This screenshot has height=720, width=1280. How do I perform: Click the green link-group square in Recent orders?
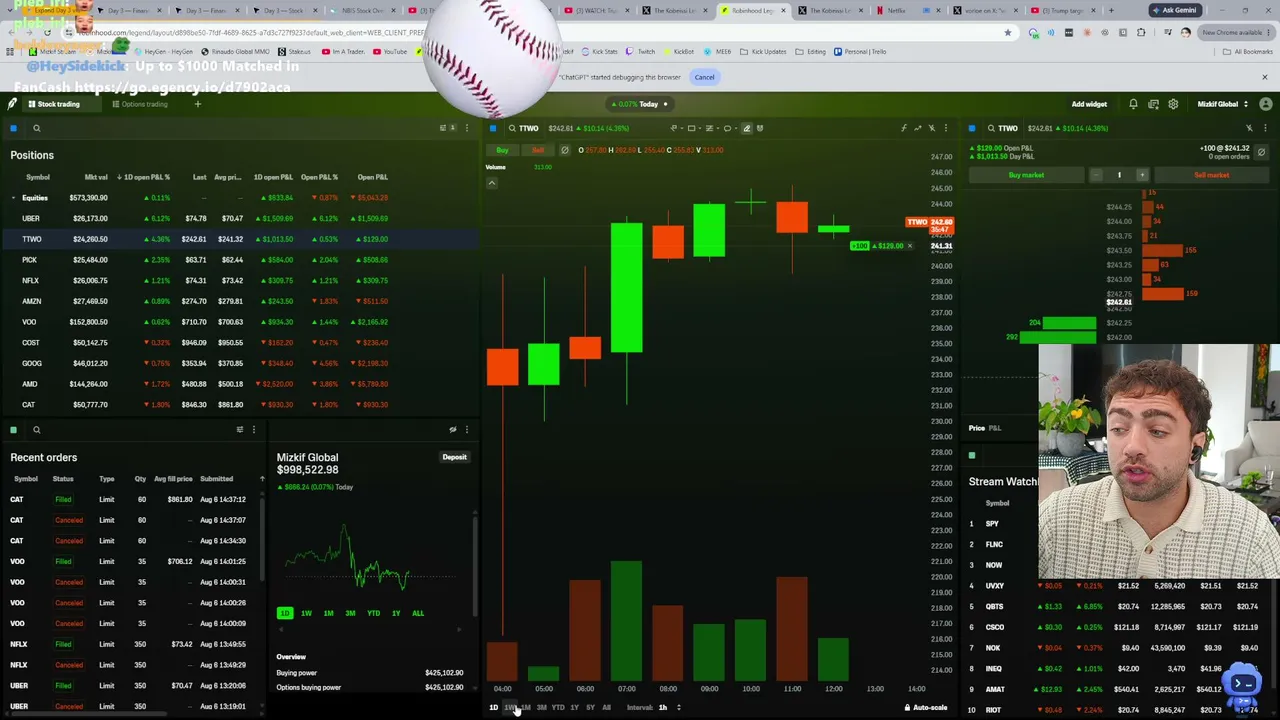(13, 430)
